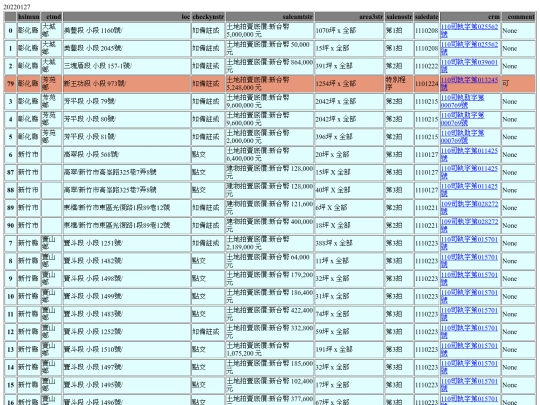The height and width of the screenshot is (405, 540).
Task: Select the '121,600' price cell in row 89
Action: pos(270,208)
